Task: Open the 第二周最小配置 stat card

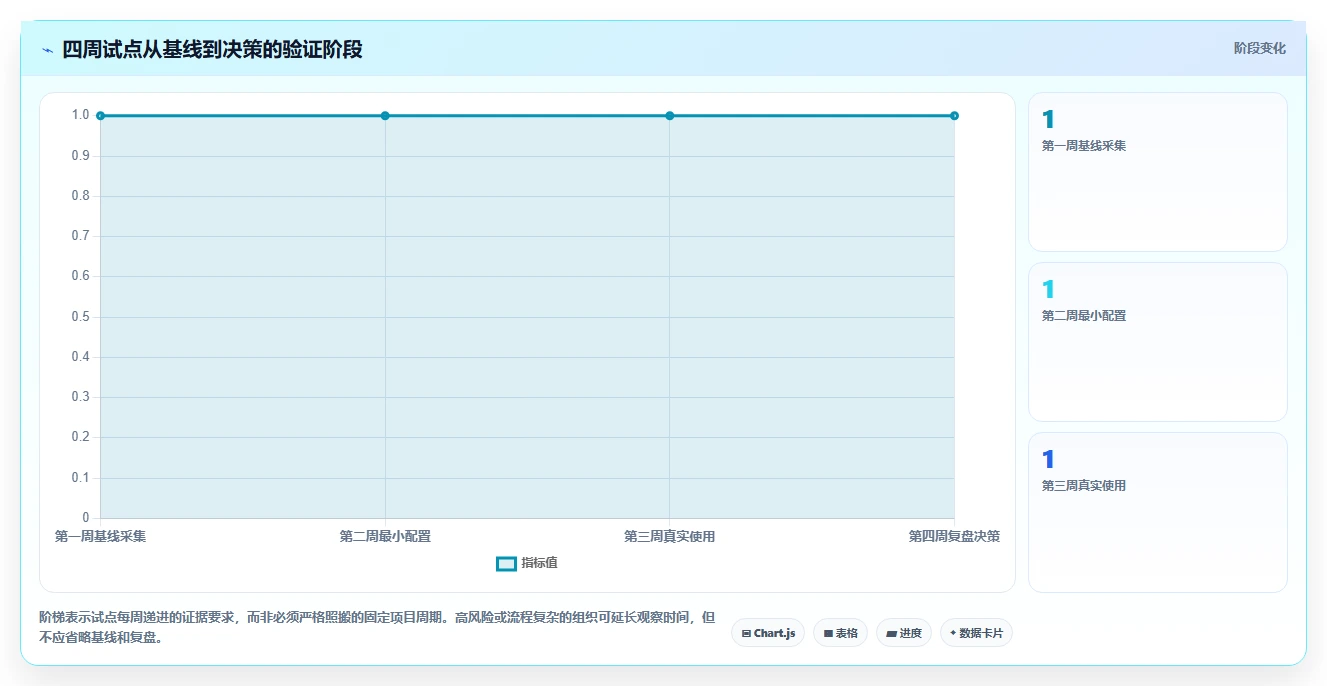Action: 1157,342
